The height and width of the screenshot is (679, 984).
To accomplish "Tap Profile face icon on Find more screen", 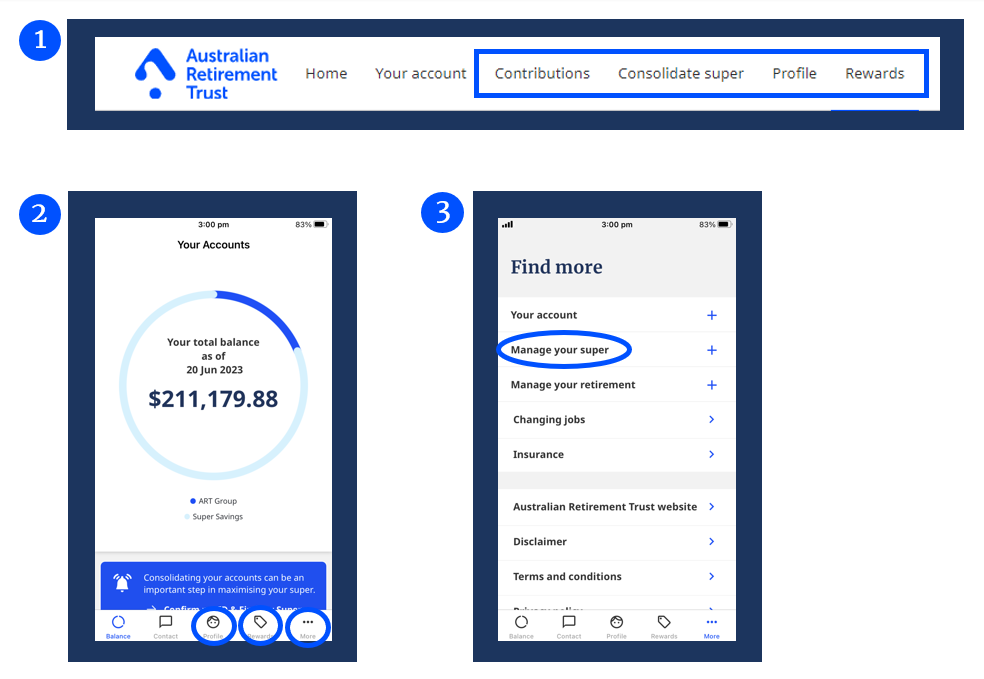I will [x=617, y=622].
